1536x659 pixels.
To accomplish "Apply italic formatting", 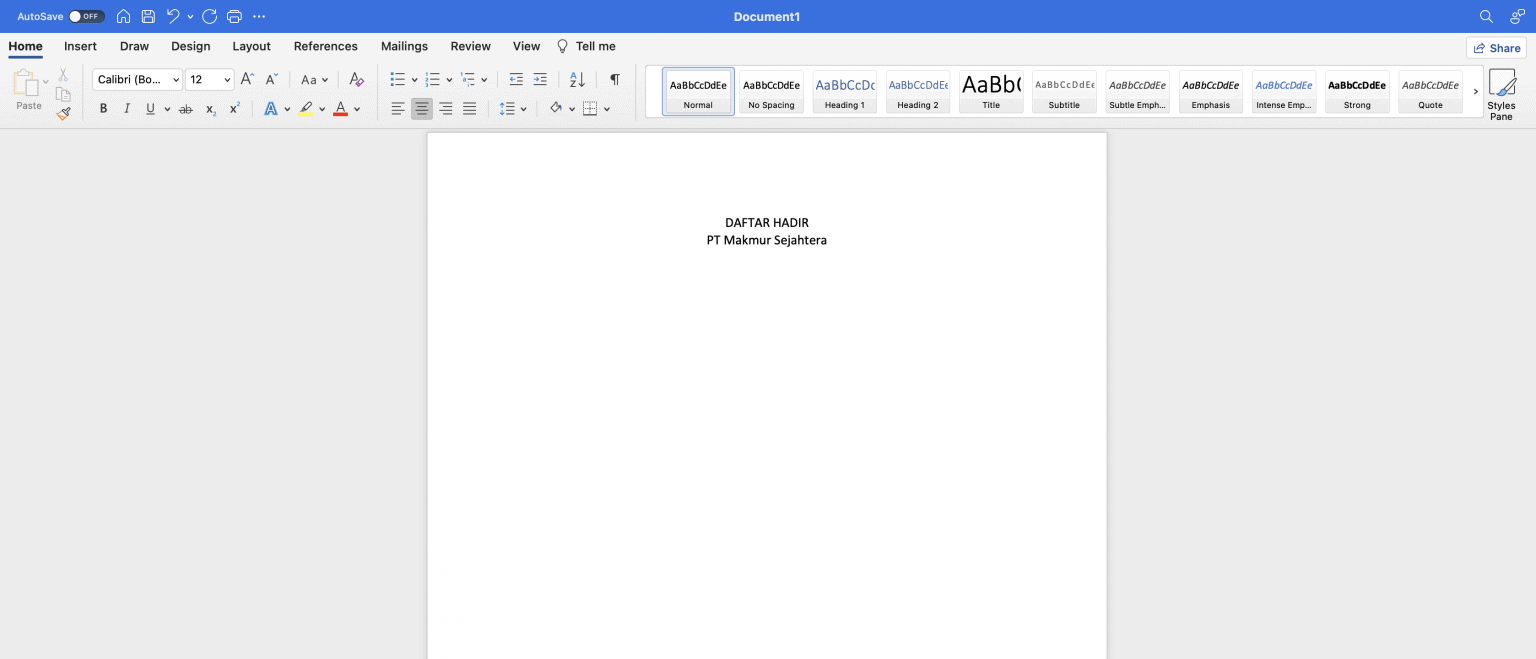I will 127,108.
